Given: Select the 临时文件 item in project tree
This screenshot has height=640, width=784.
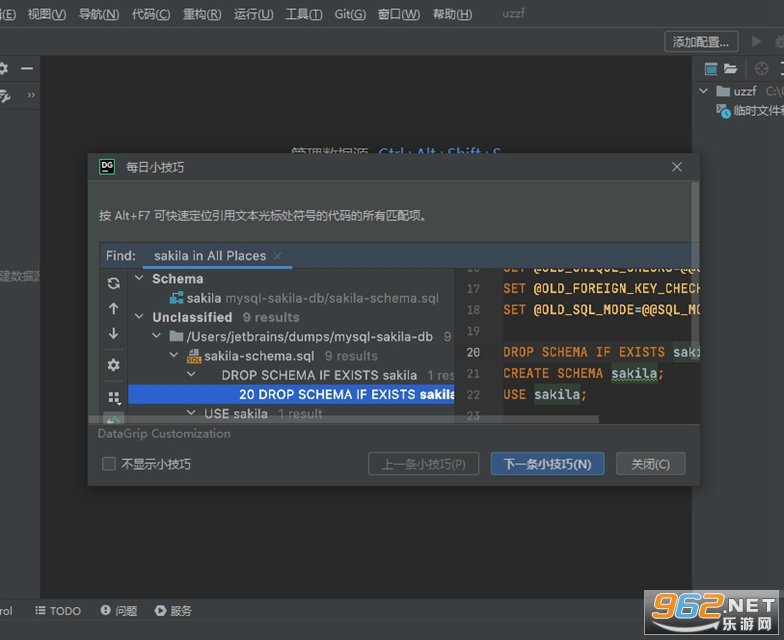Looking at the screenshot, I should click(x=750, y=110).
